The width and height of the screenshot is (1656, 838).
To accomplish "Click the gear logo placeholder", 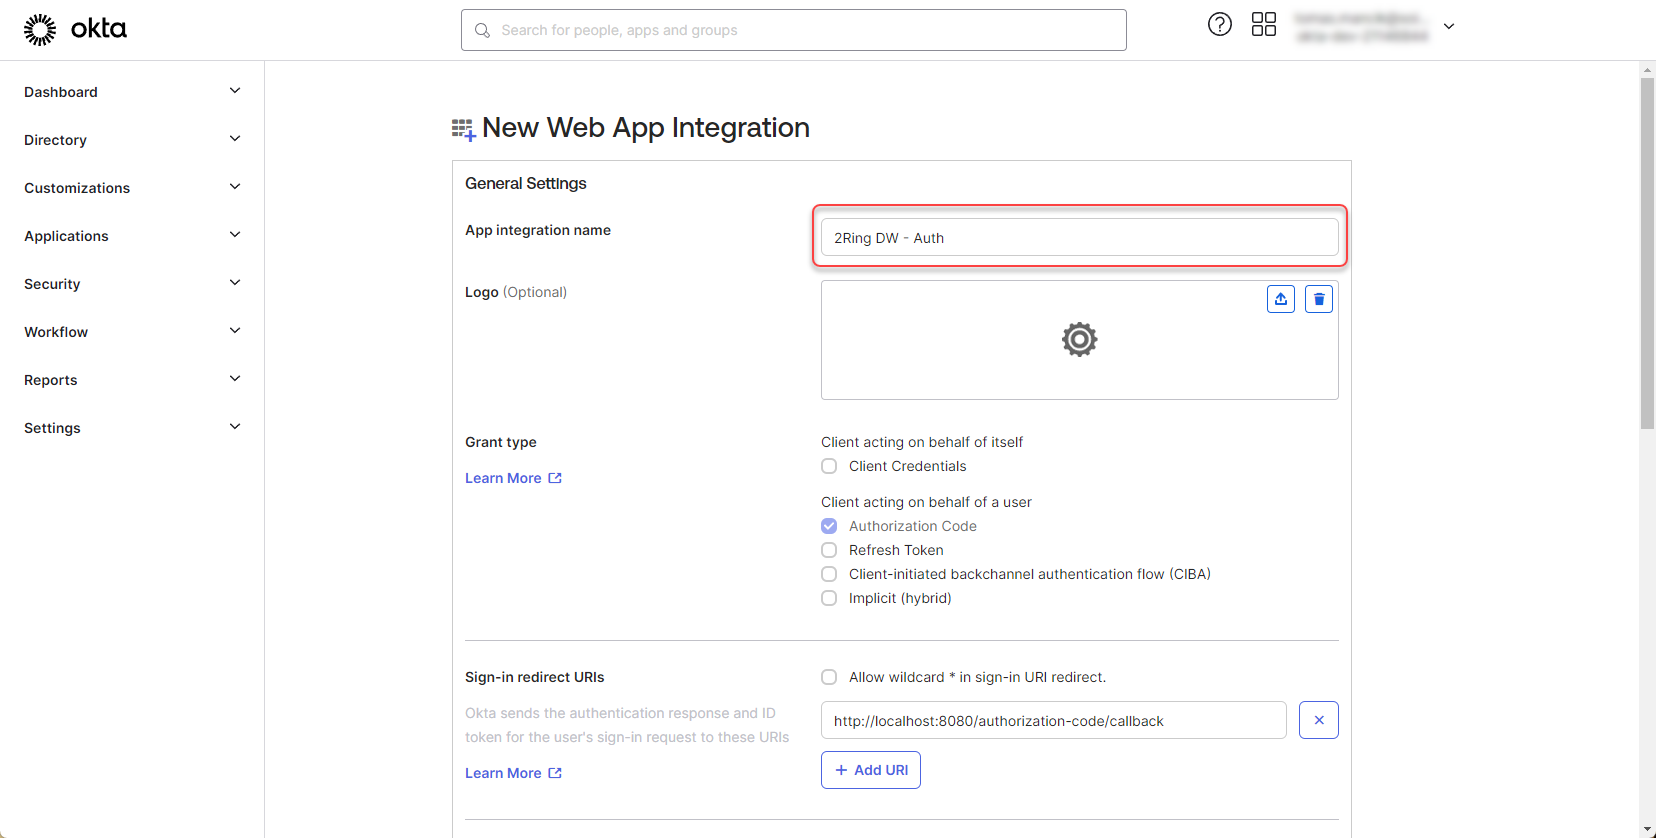I will (x=1079, y=340).
